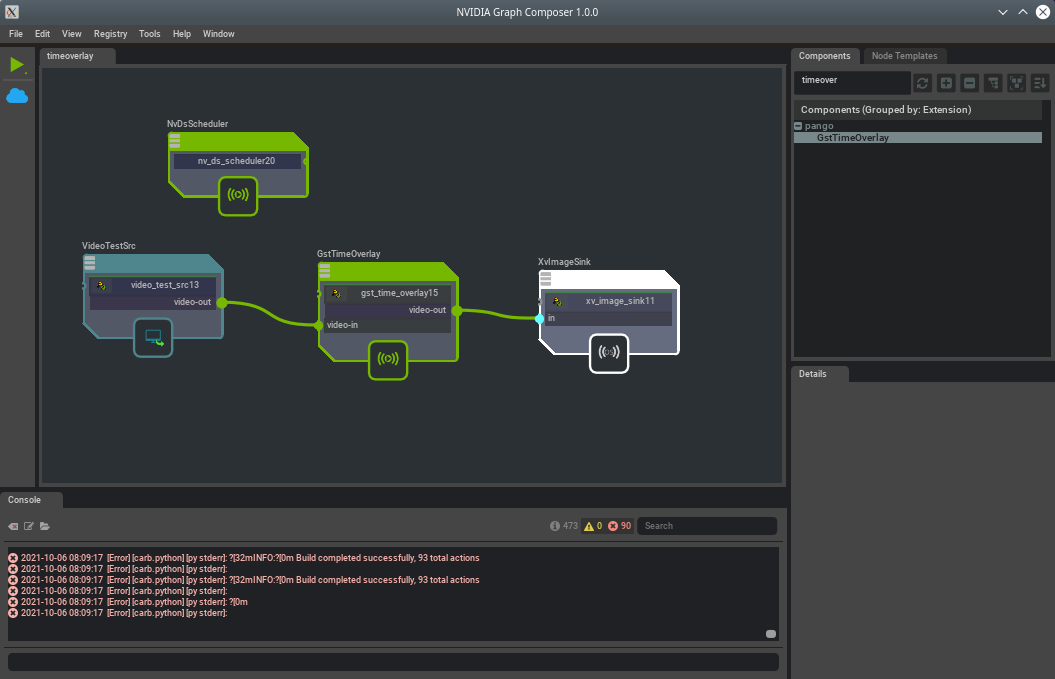The height and width of the screenshot is (679, 1055).
Task: Collapse the pango group in Components
Action: point(798,126)
